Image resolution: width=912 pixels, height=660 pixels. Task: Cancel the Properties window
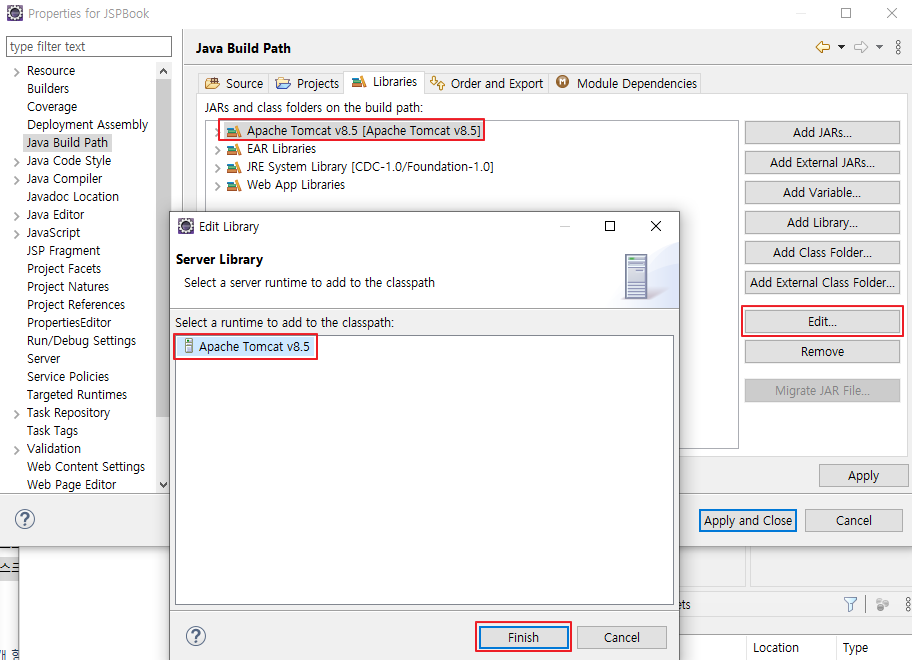point(853,520)
